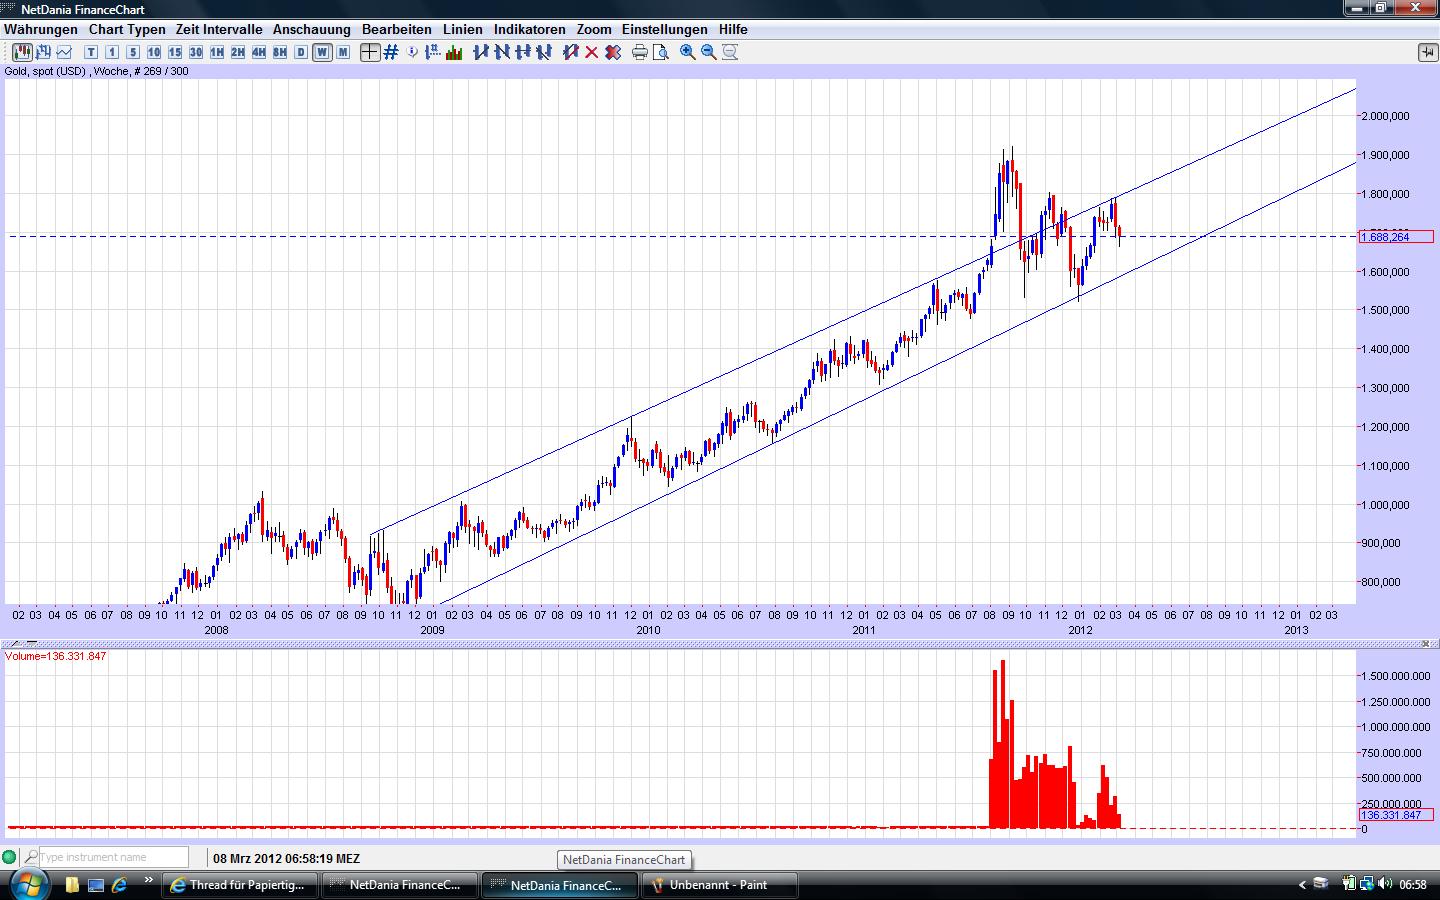The width and height of the screenshot is (1440, 900).
Task: Print the chart using printer icon
Action: (640, 52)
